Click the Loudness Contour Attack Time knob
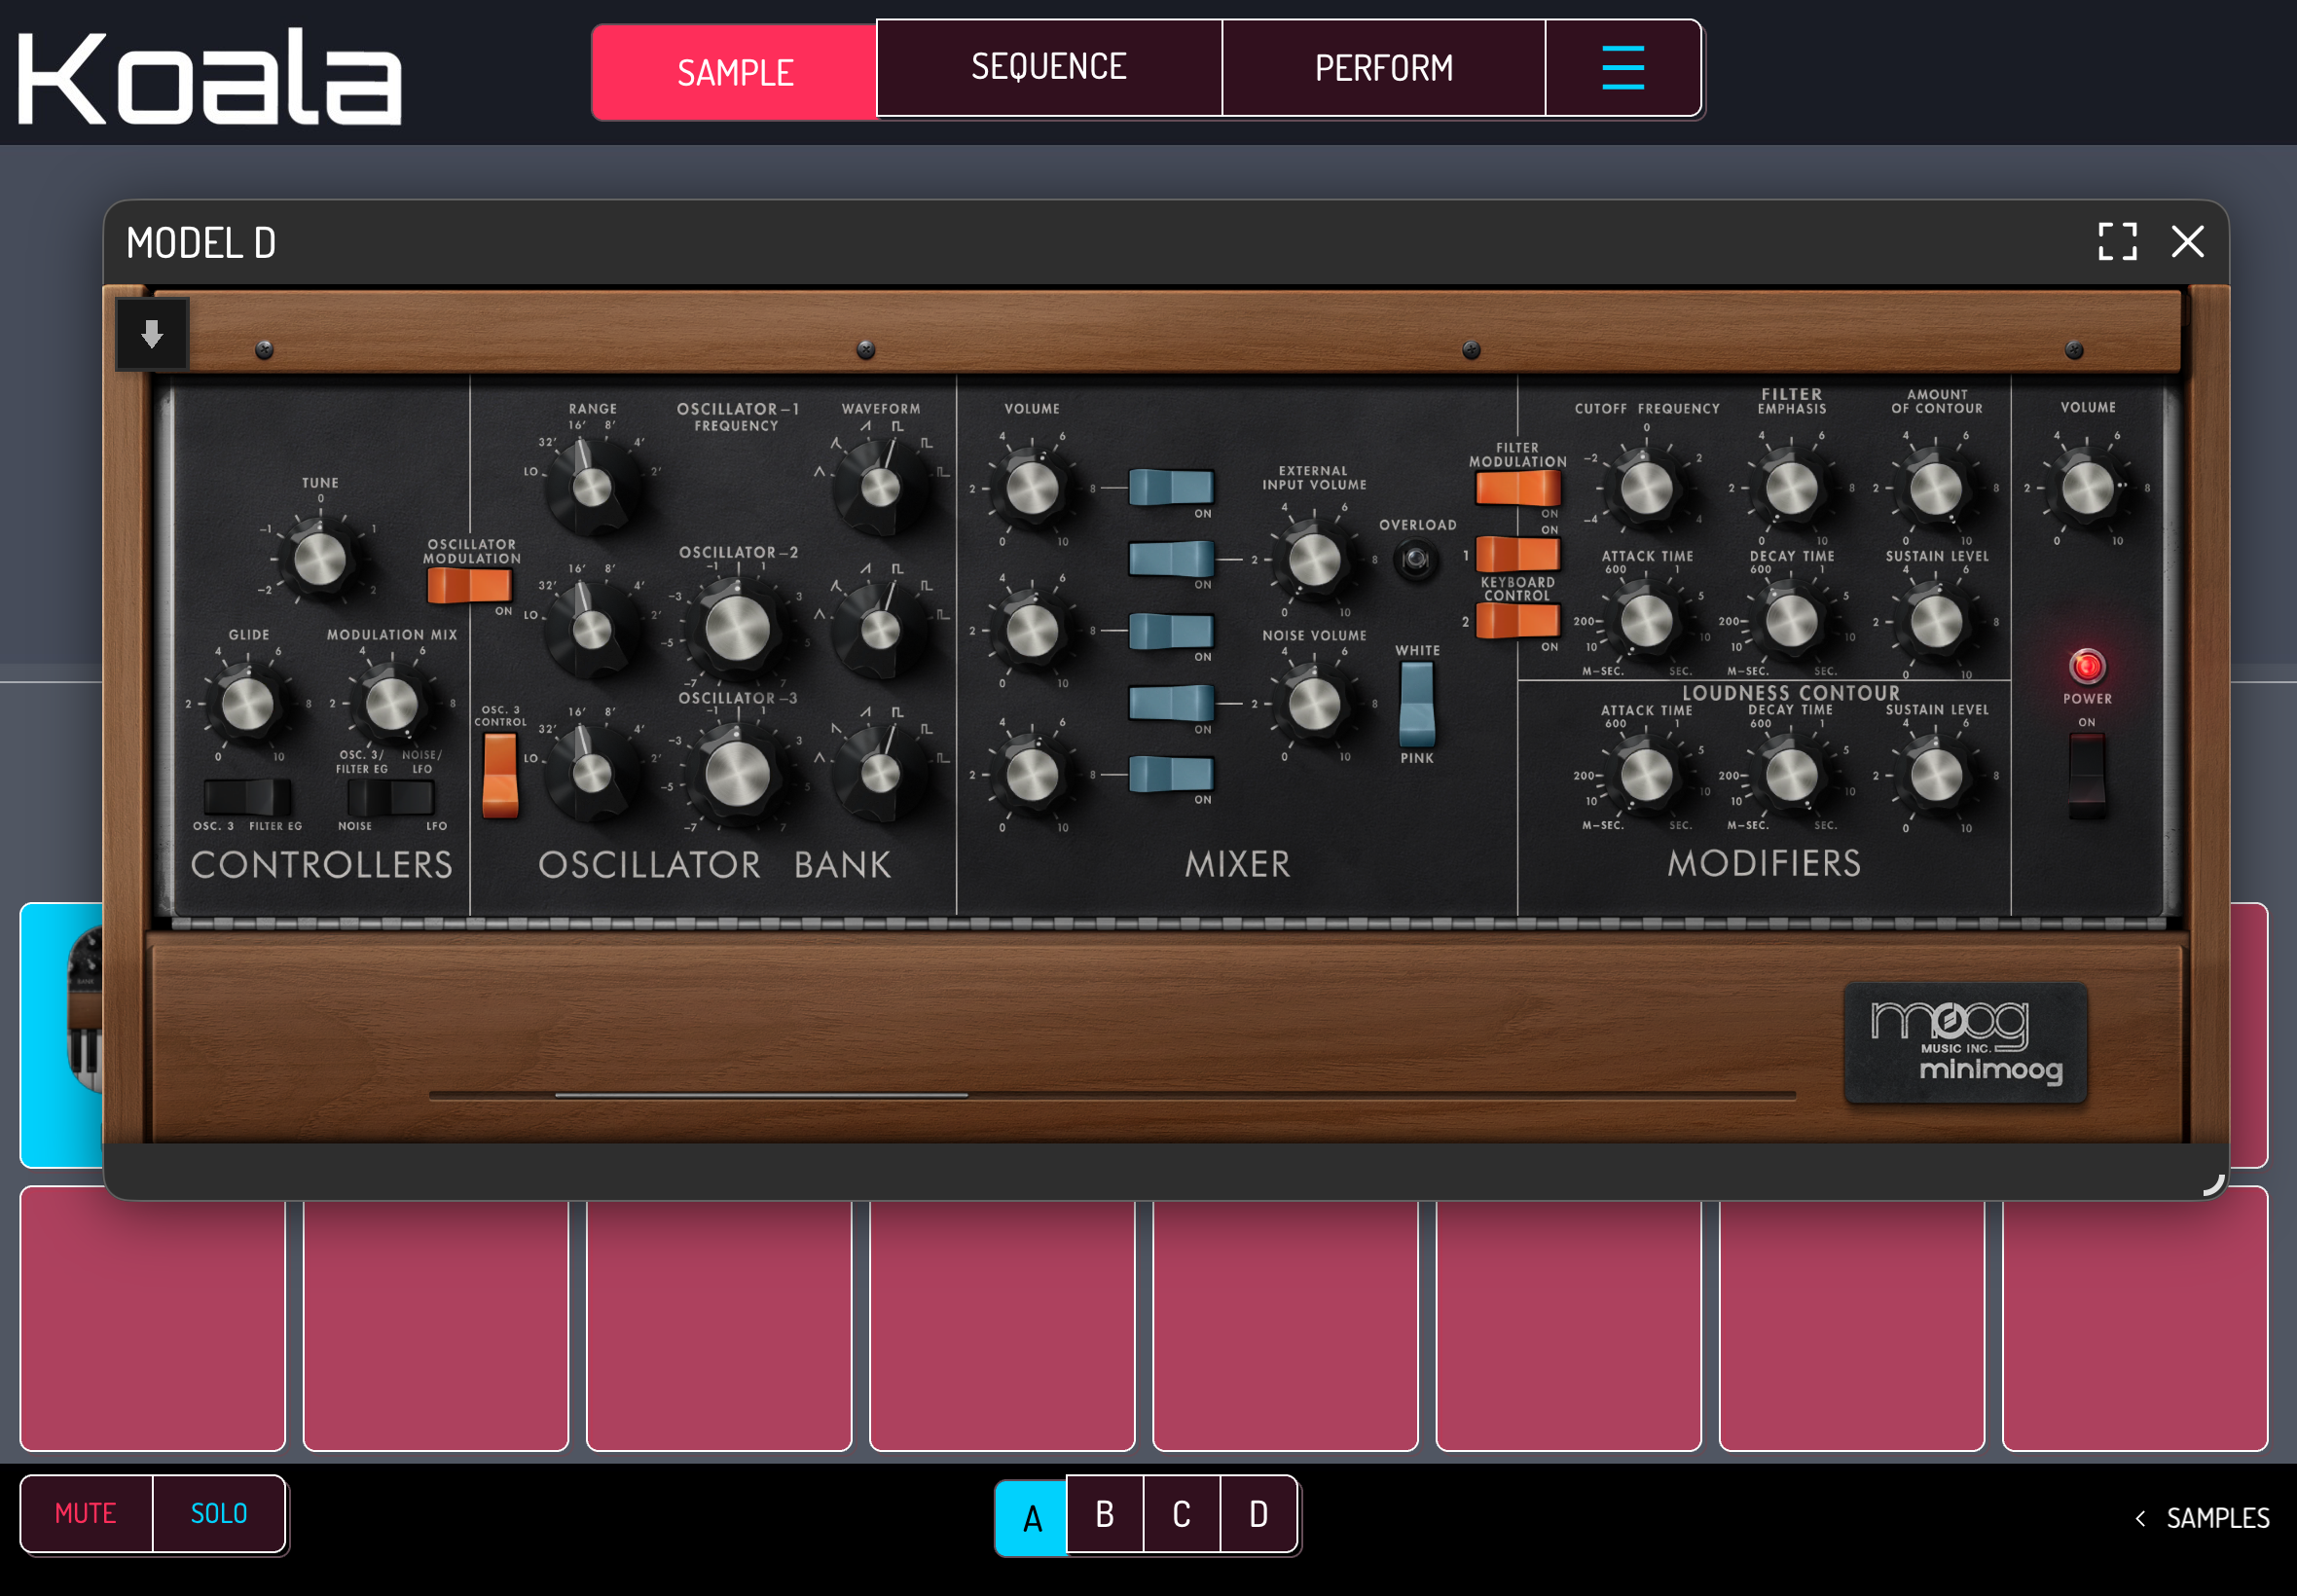Screen dimensions: 2297x1596 click(1646, 774)
